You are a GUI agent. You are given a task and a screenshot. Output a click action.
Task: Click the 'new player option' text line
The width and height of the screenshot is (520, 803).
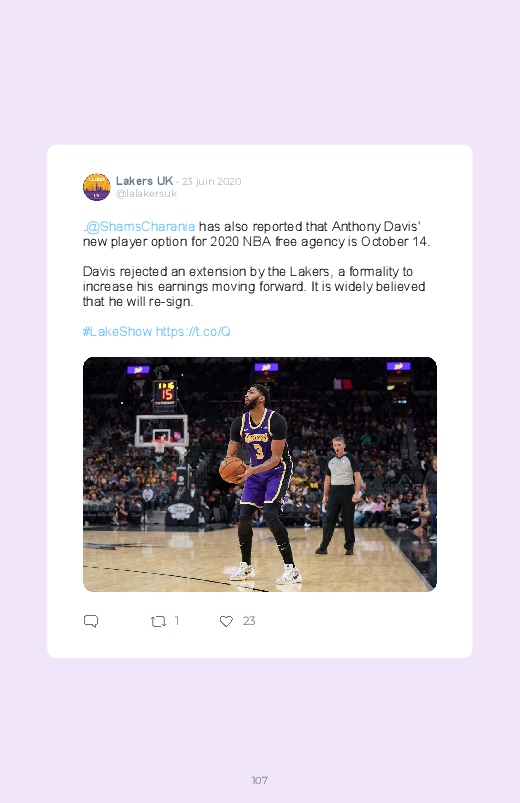pyautogui.click(x=257, y=242)
